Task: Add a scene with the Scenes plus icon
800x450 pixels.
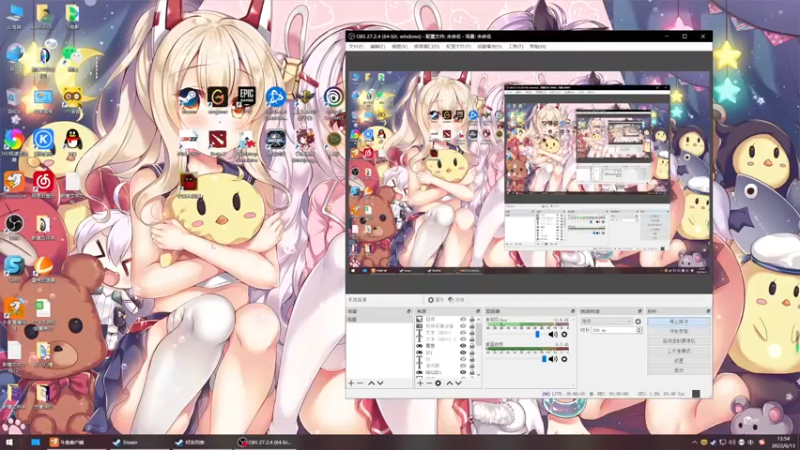Action: [x=351, y=383]
